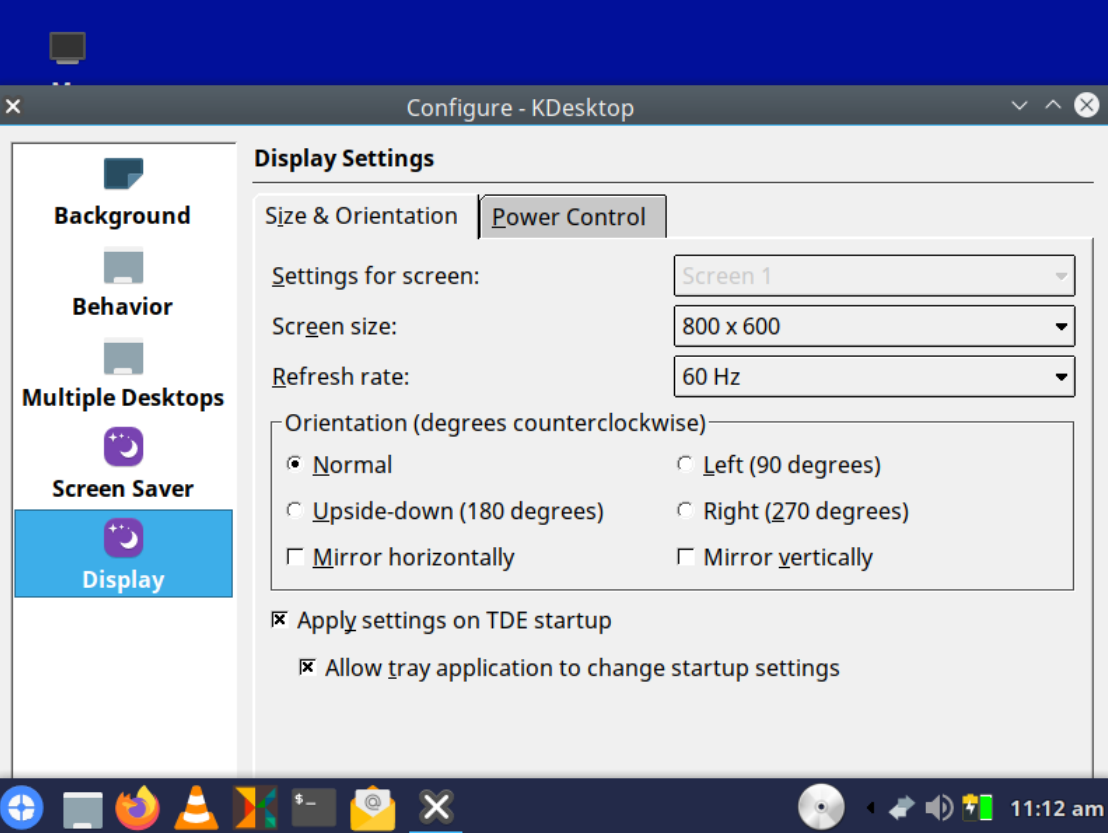Select Upside-down (180 degrees) orientation
Image resolution: width=1108 pixels, height=833 pixels.
point(444,511)
